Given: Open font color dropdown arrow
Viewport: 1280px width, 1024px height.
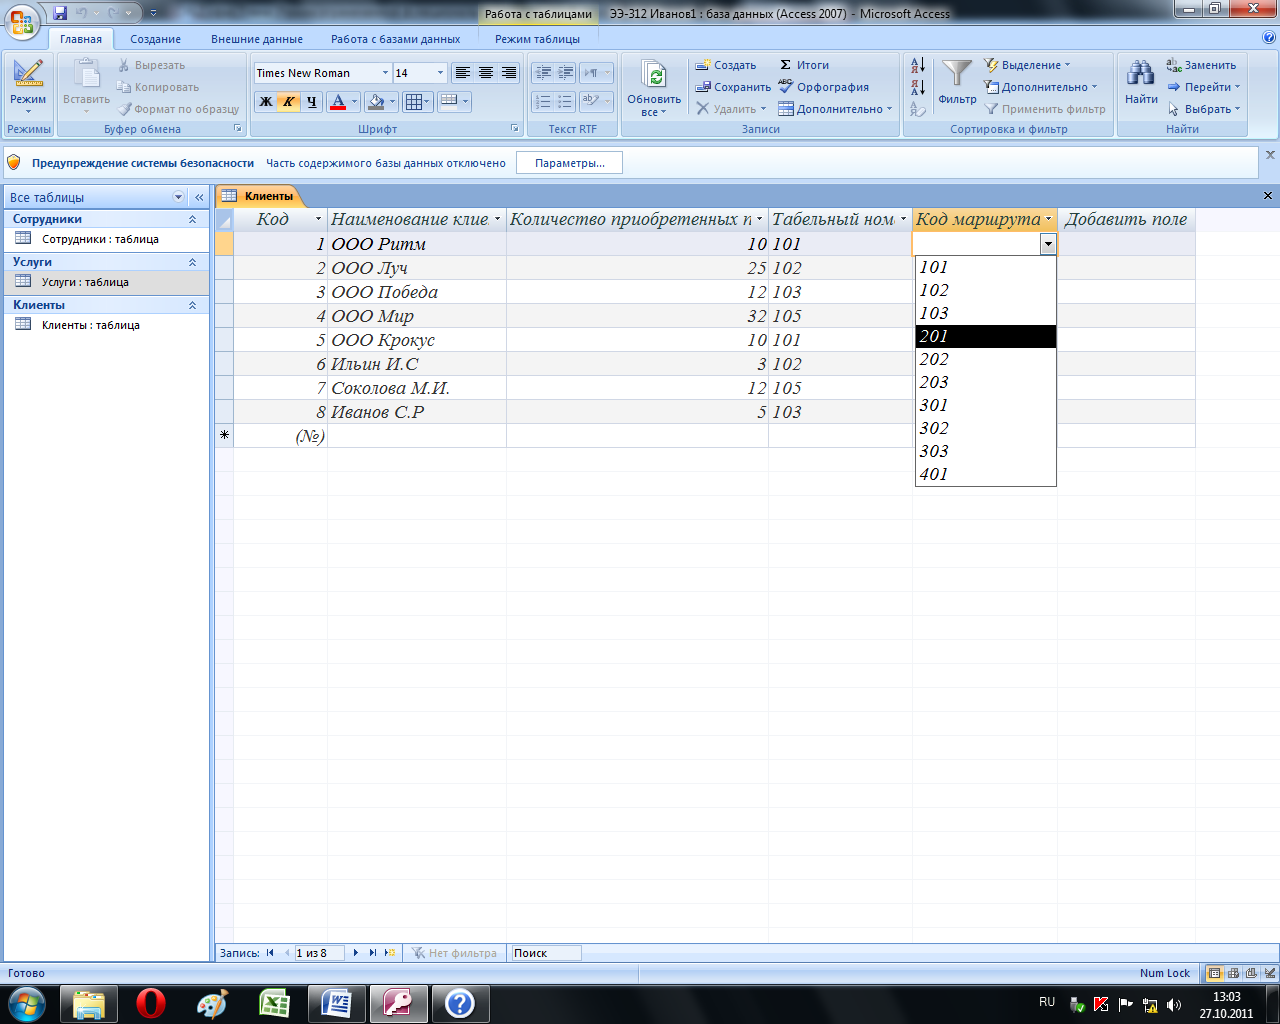Looking at the screenshot, I should 354,102.
